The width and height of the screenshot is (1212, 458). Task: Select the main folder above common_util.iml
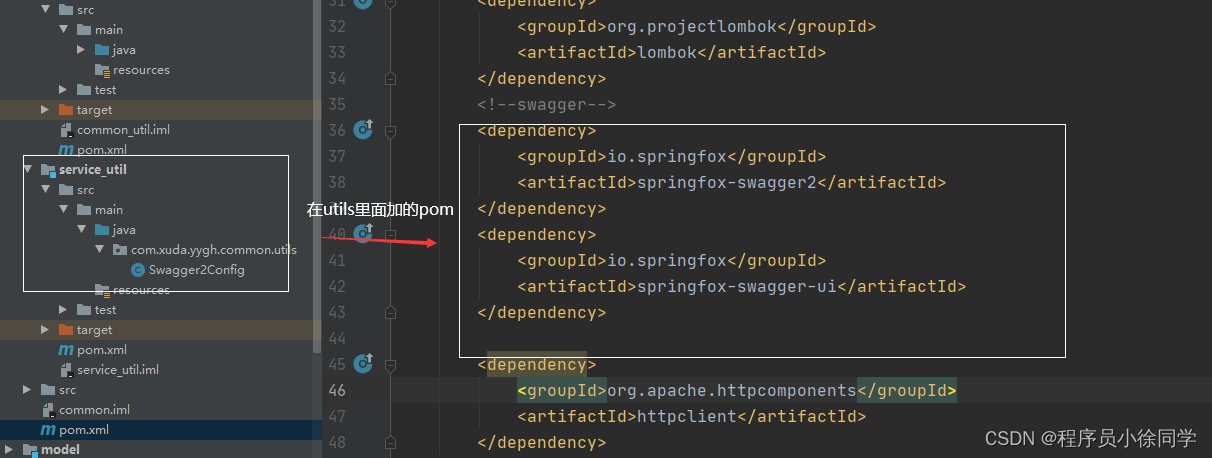(109, 30)
